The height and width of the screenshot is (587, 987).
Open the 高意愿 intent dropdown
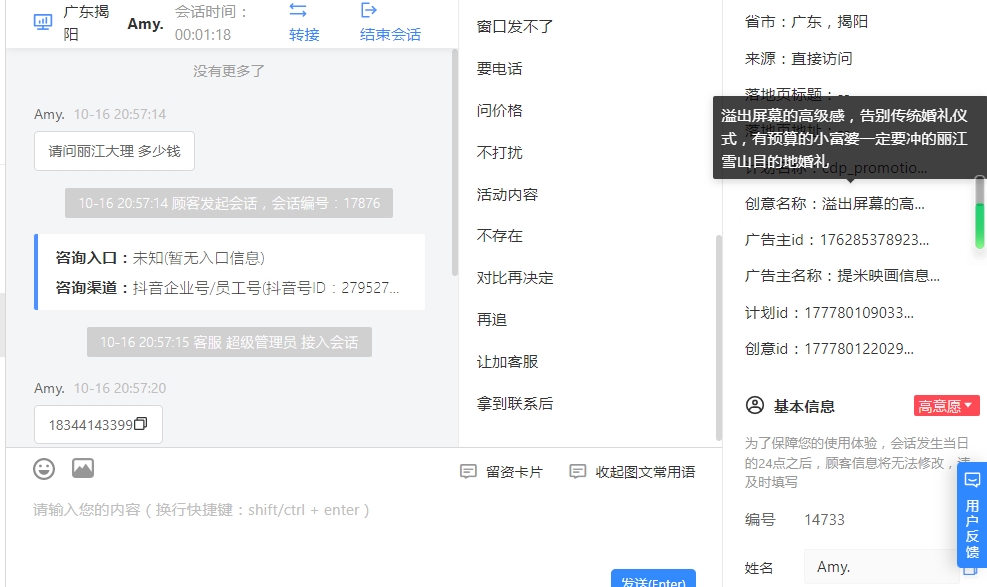(x=946, y=406)
